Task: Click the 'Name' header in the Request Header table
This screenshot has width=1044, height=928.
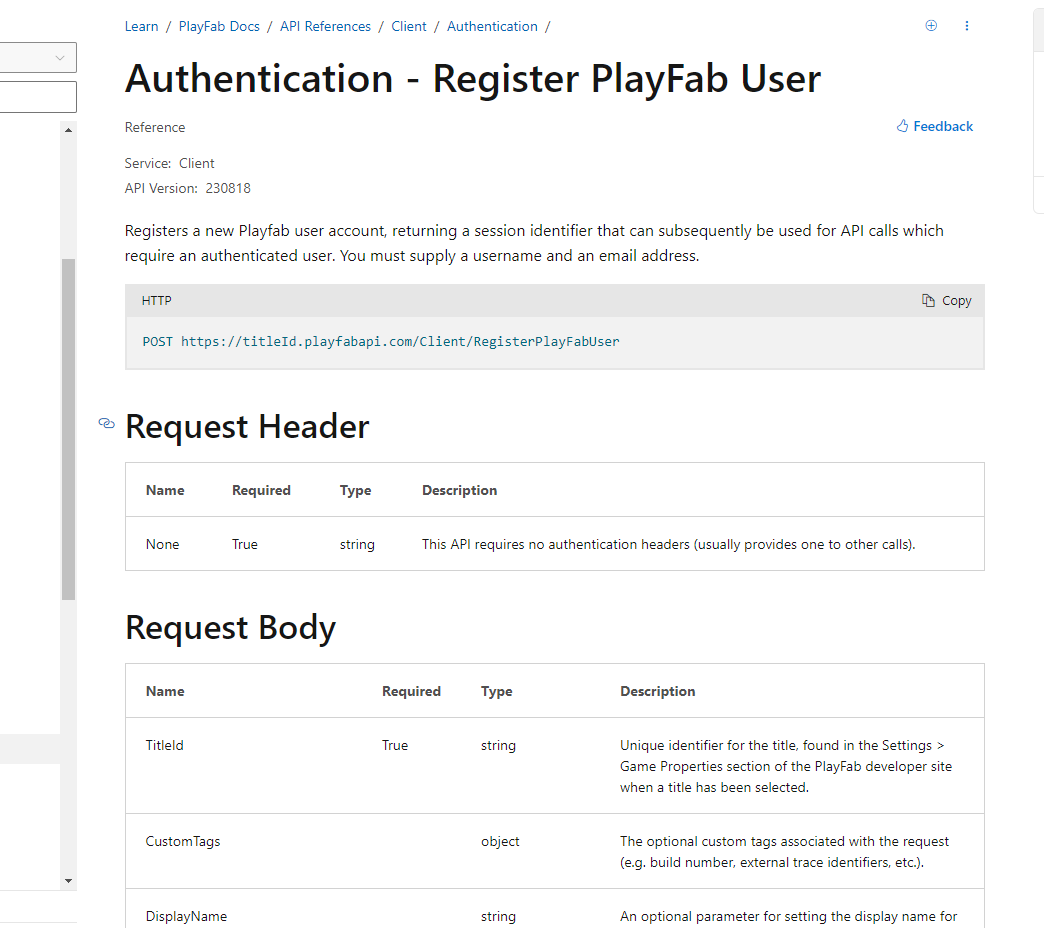Action: [165, 491]
